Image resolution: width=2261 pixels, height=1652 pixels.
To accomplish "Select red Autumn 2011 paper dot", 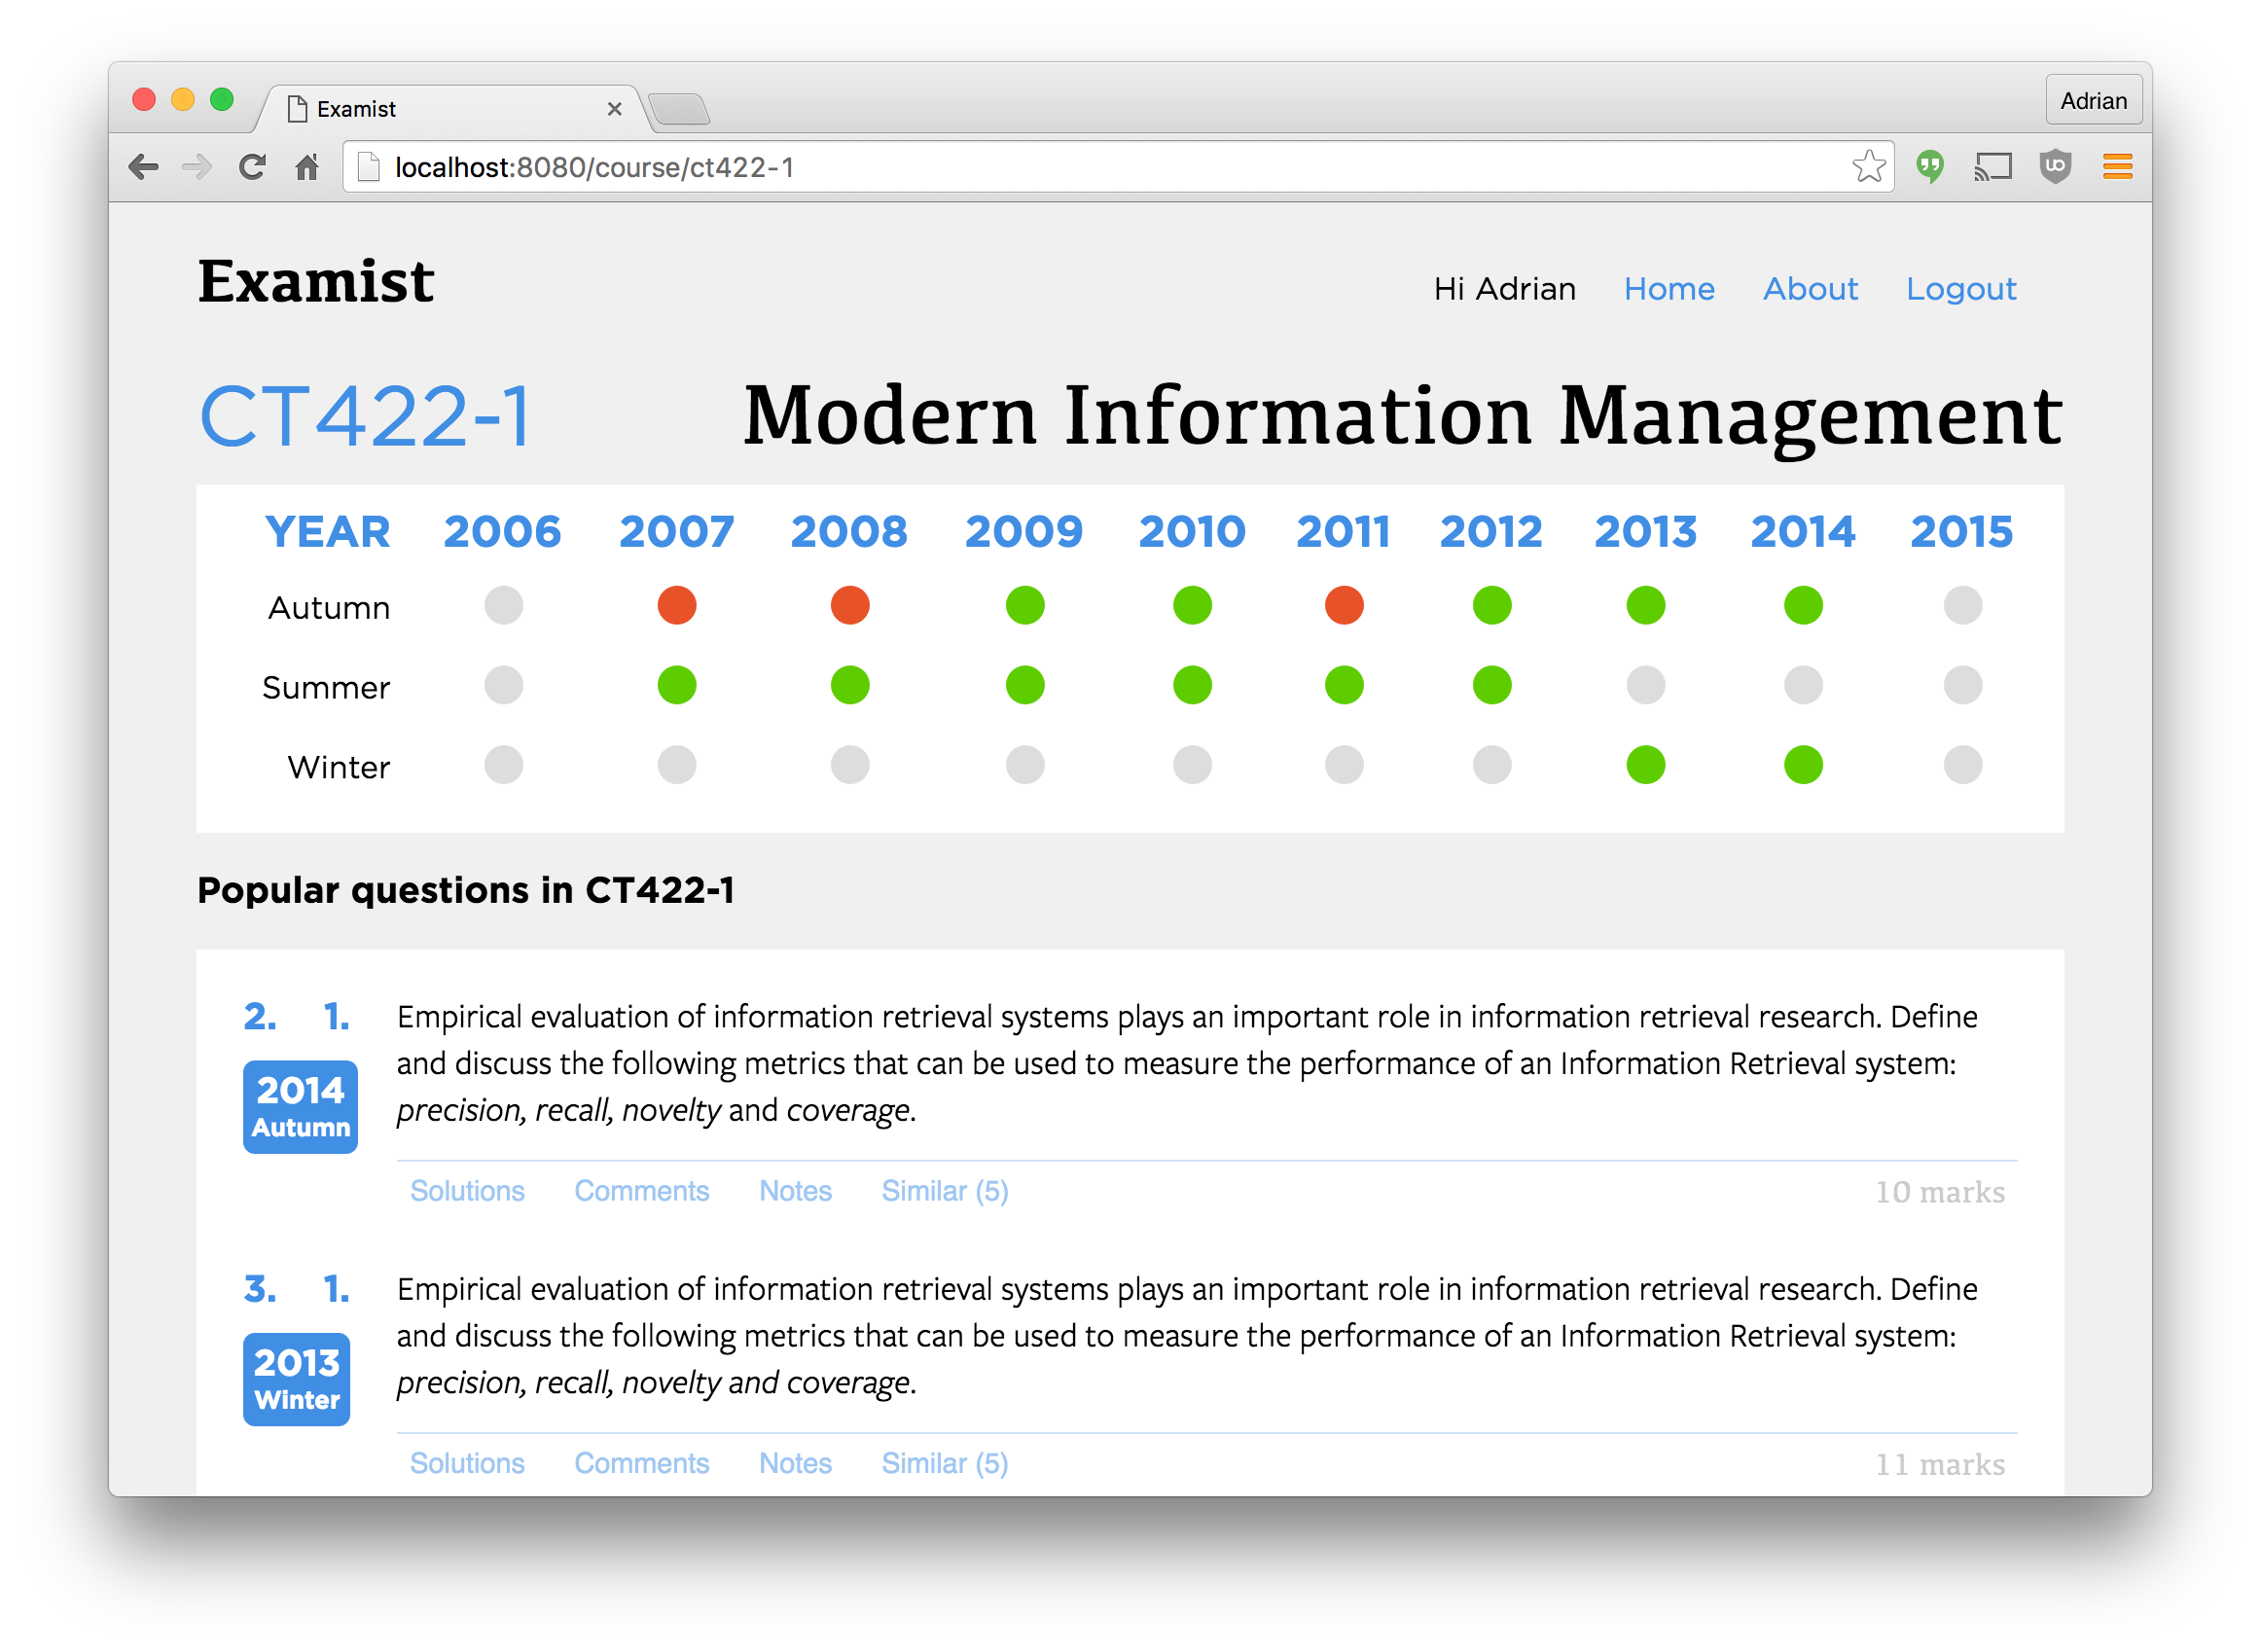I will point(1344,605).
